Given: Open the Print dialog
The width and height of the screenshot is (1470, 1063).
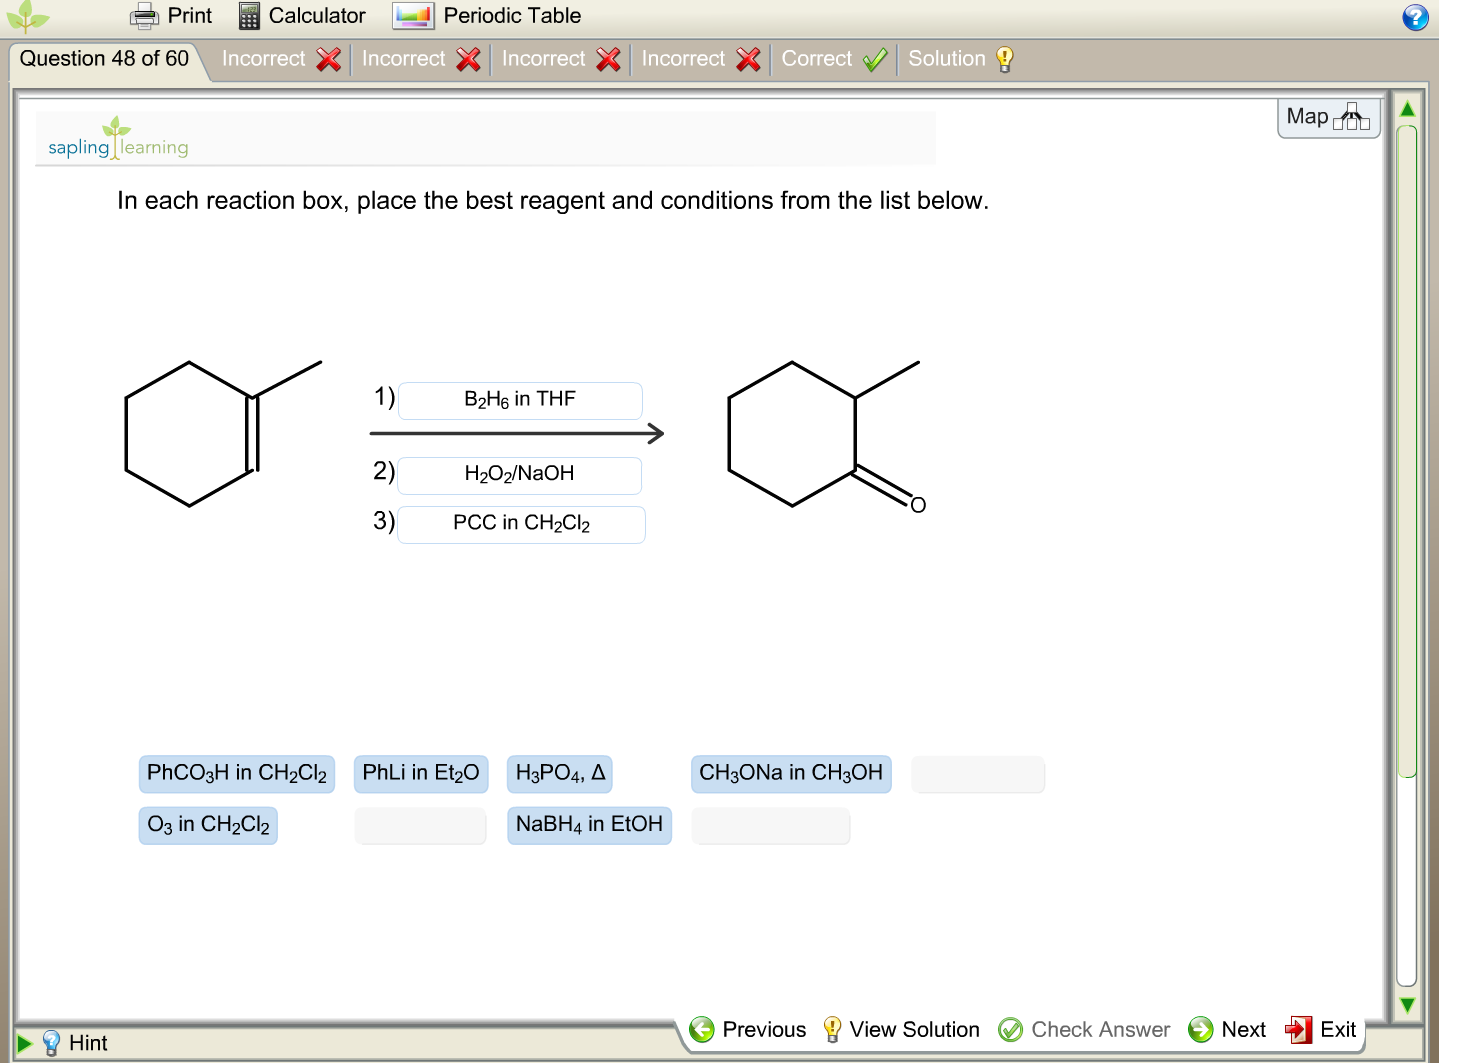Looking at the screenshot, I should click(170, 15).
